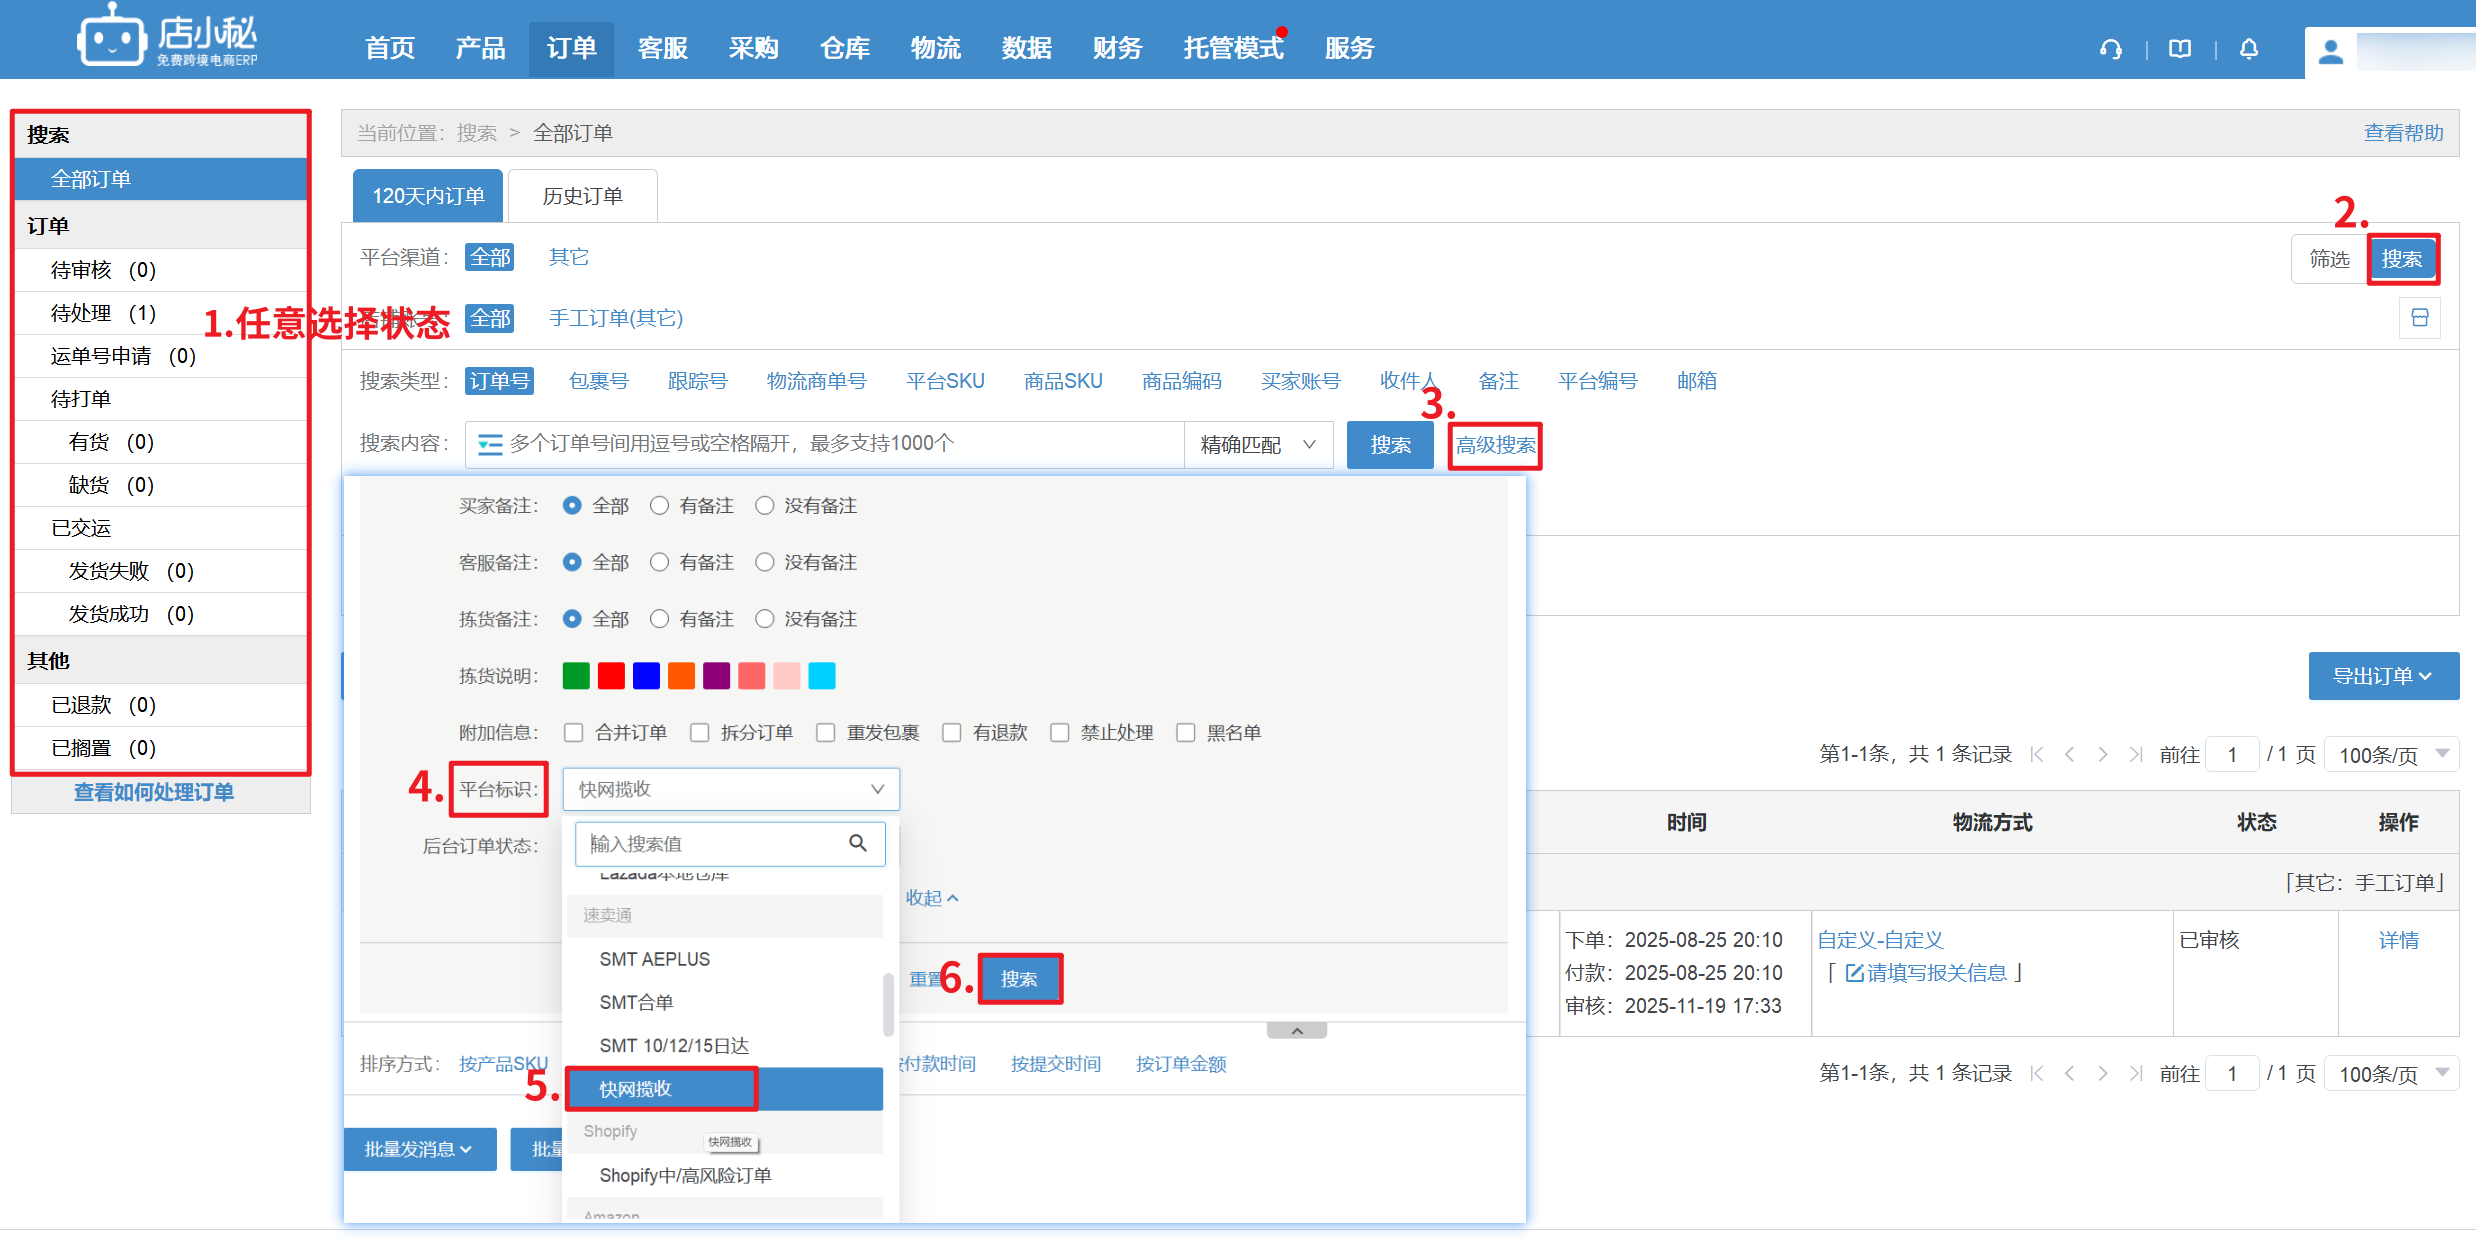Click the notification bell icon
This screenshot has height=1239, width=2476.
point(2249,49)
